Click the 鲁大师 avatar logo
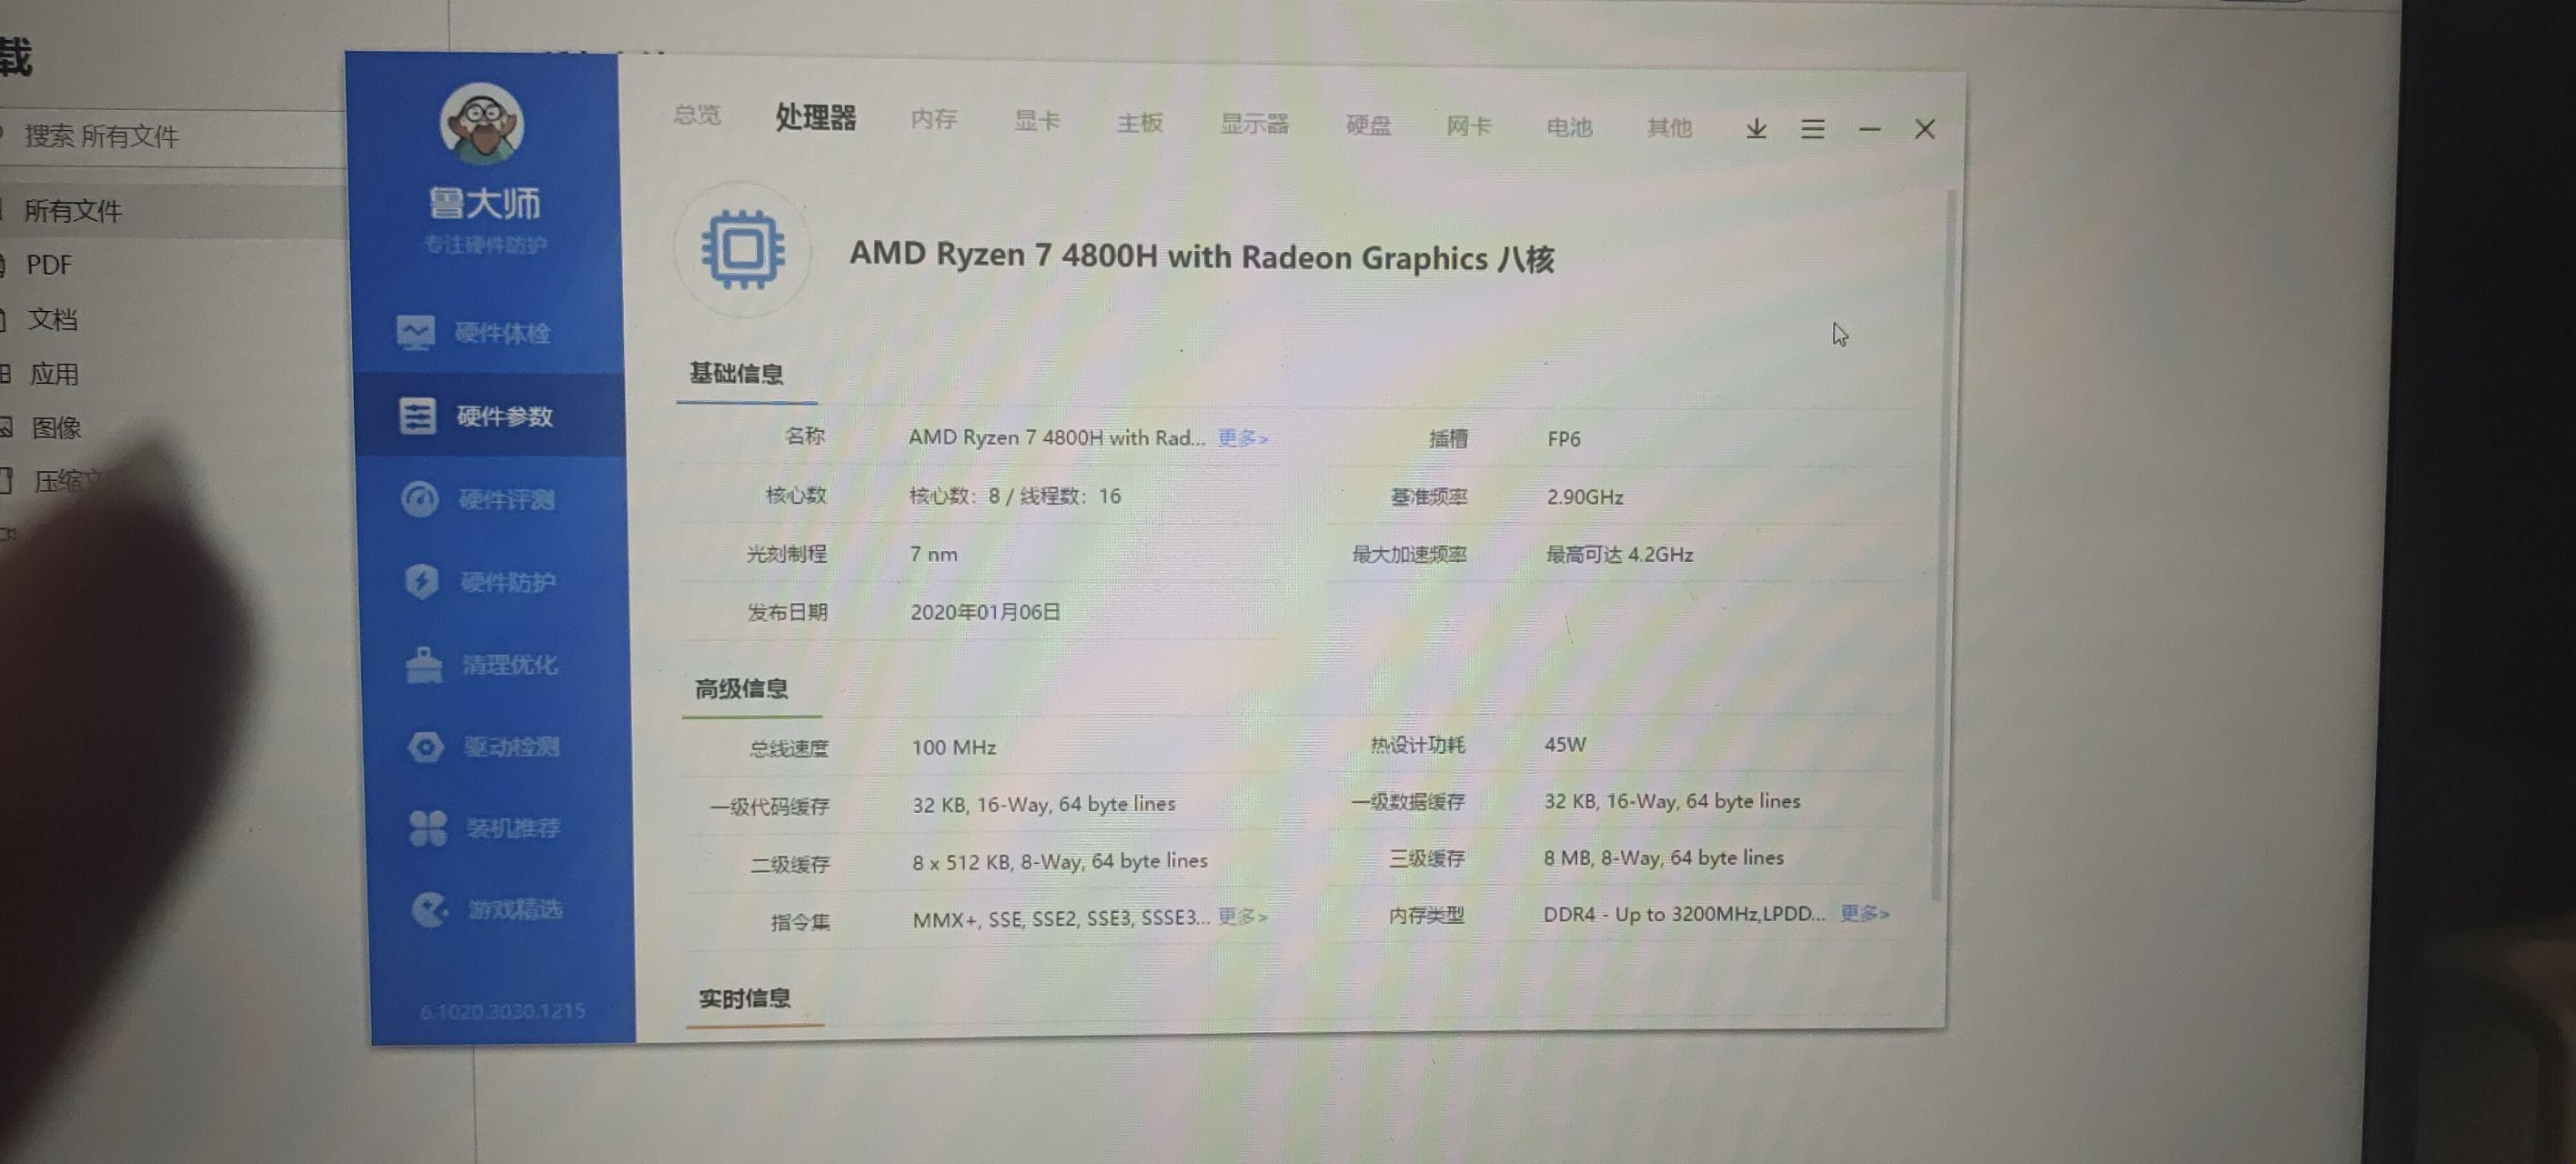Screen dimensions: 2576x1164 tap(482, 125)
